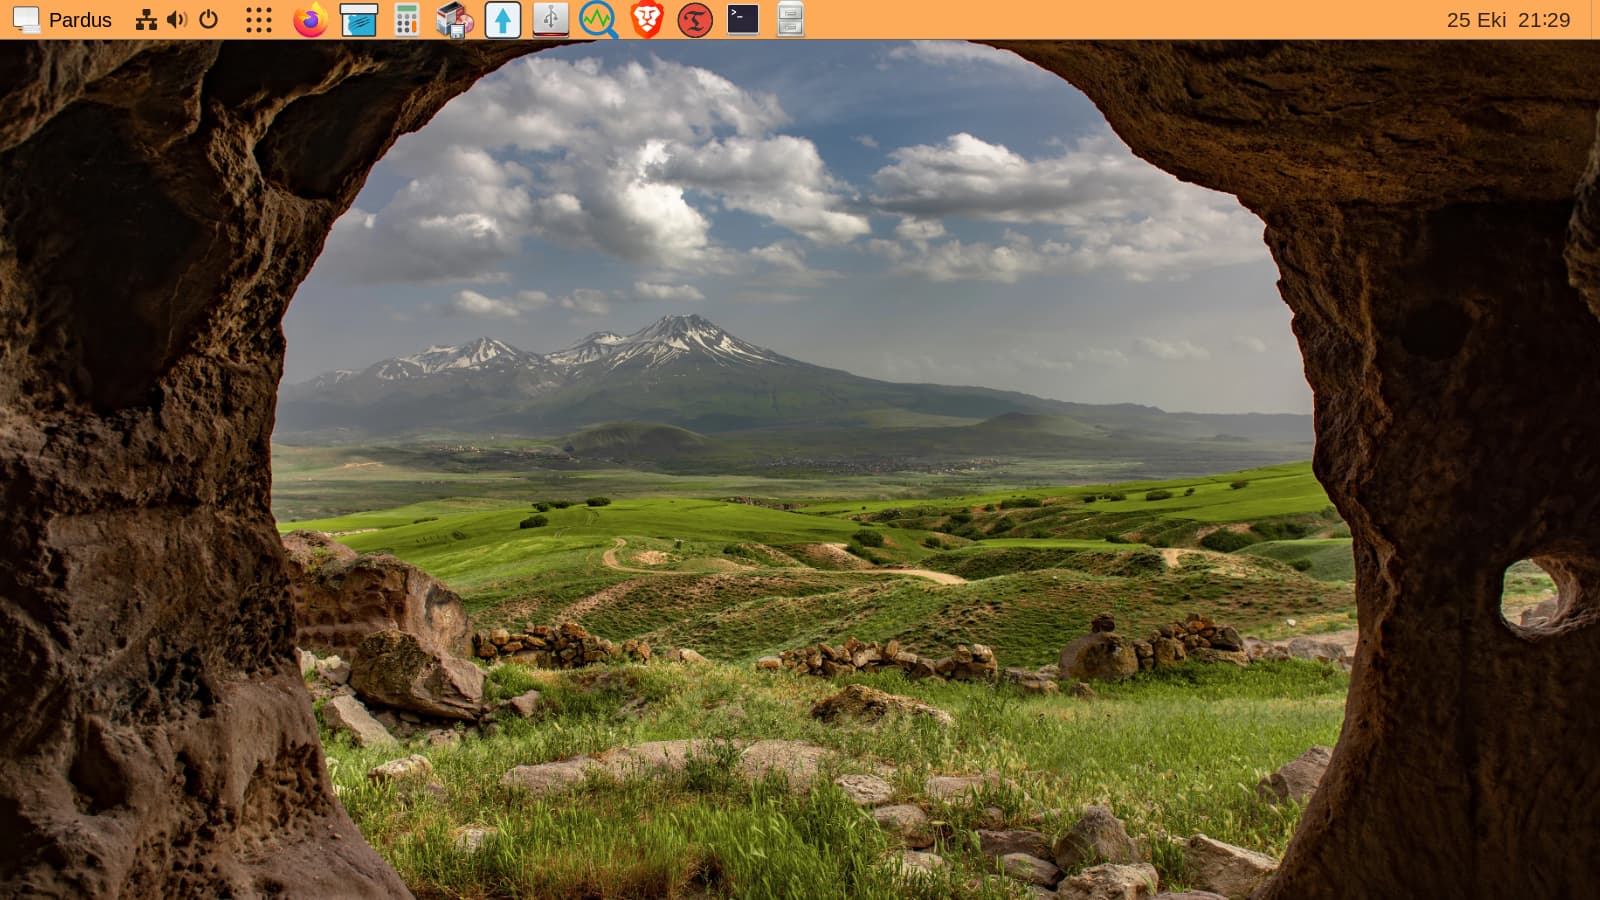Open calendar from the 25 Eki clock
The width and height of the screenshot is (1600, 900).
pos(1507,20)
